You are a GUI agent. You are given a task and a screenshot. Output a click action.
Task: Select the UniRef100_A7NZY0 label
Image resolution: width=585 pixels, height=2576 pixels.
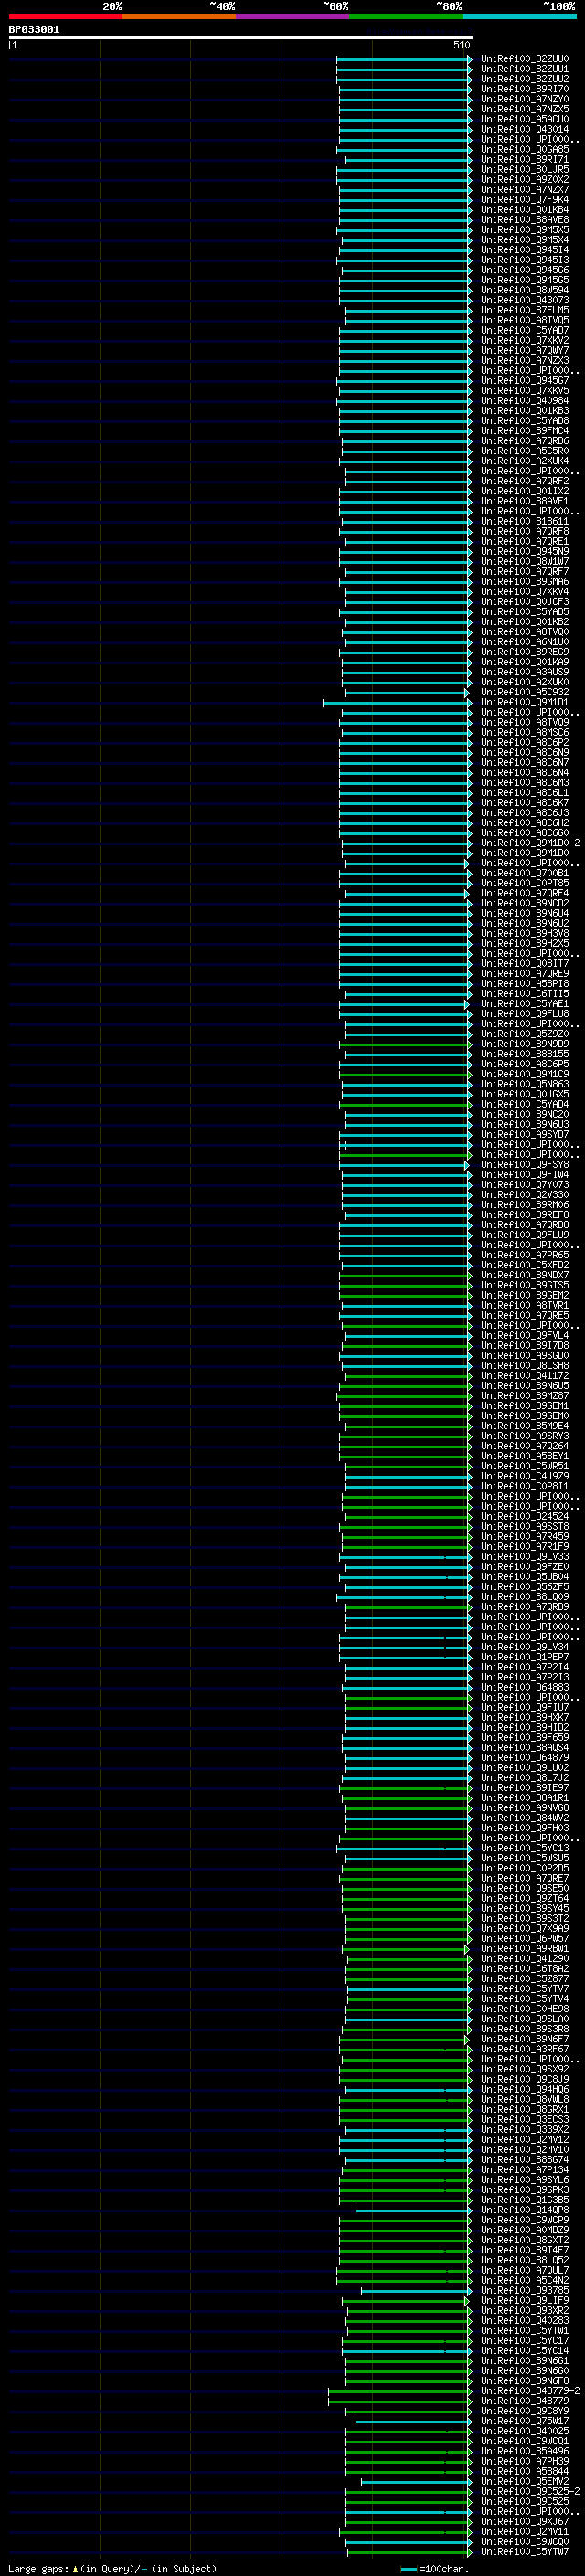[x=524, y=99]
